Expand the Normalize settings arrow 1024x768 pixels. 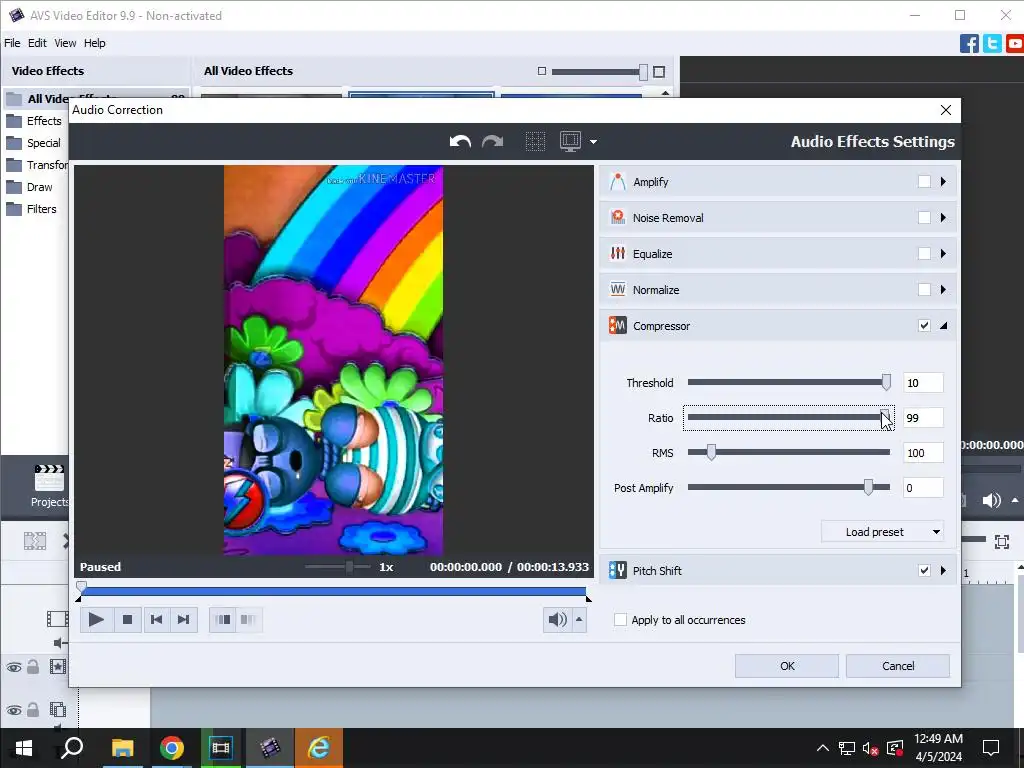[x=943, y=289]
